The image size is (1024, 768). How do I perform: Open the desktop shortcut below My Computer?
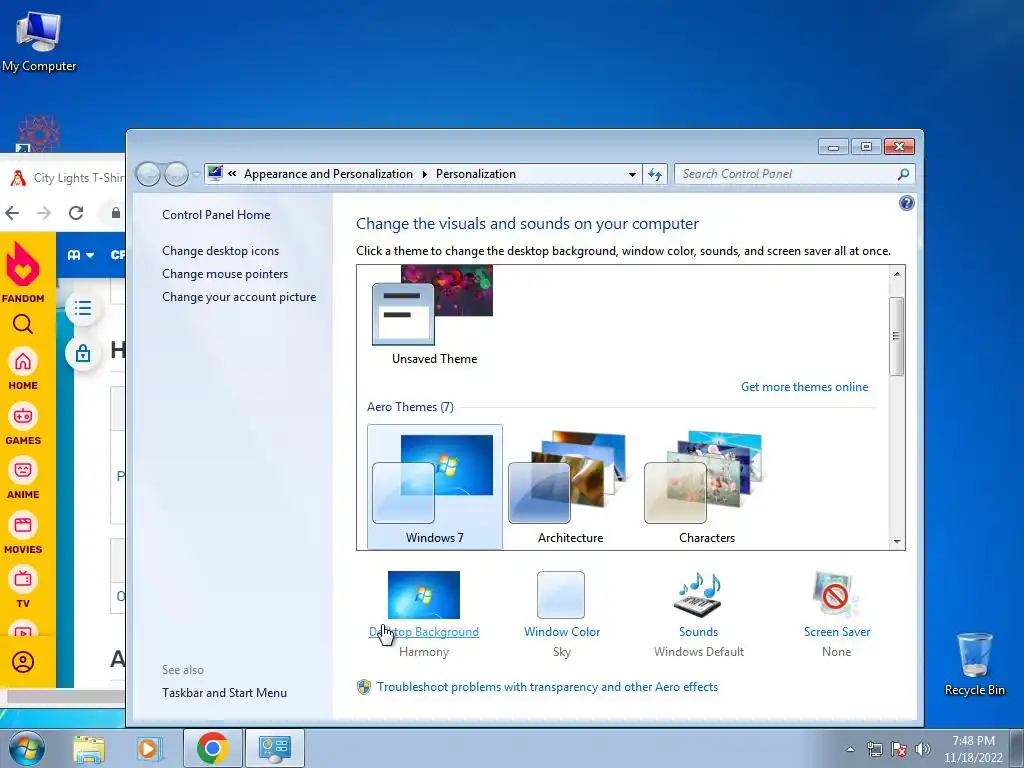point(38,134)
